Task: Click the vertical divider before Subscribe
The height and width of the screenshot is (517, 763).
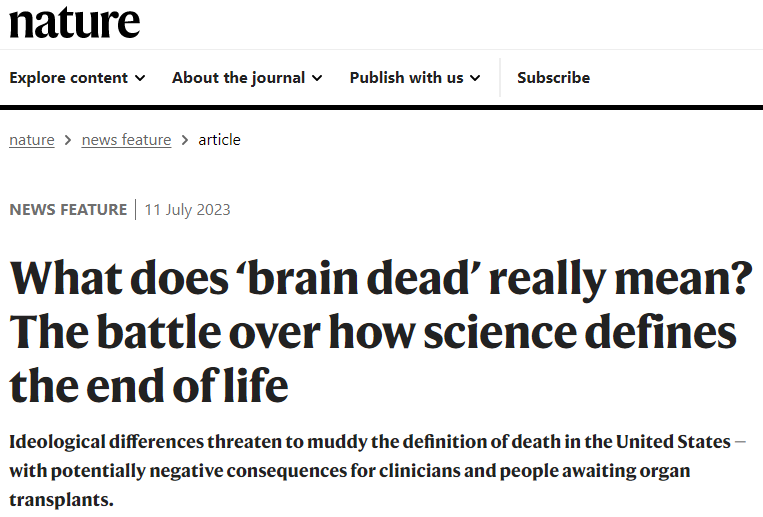Action: click(x=500, y=78)
